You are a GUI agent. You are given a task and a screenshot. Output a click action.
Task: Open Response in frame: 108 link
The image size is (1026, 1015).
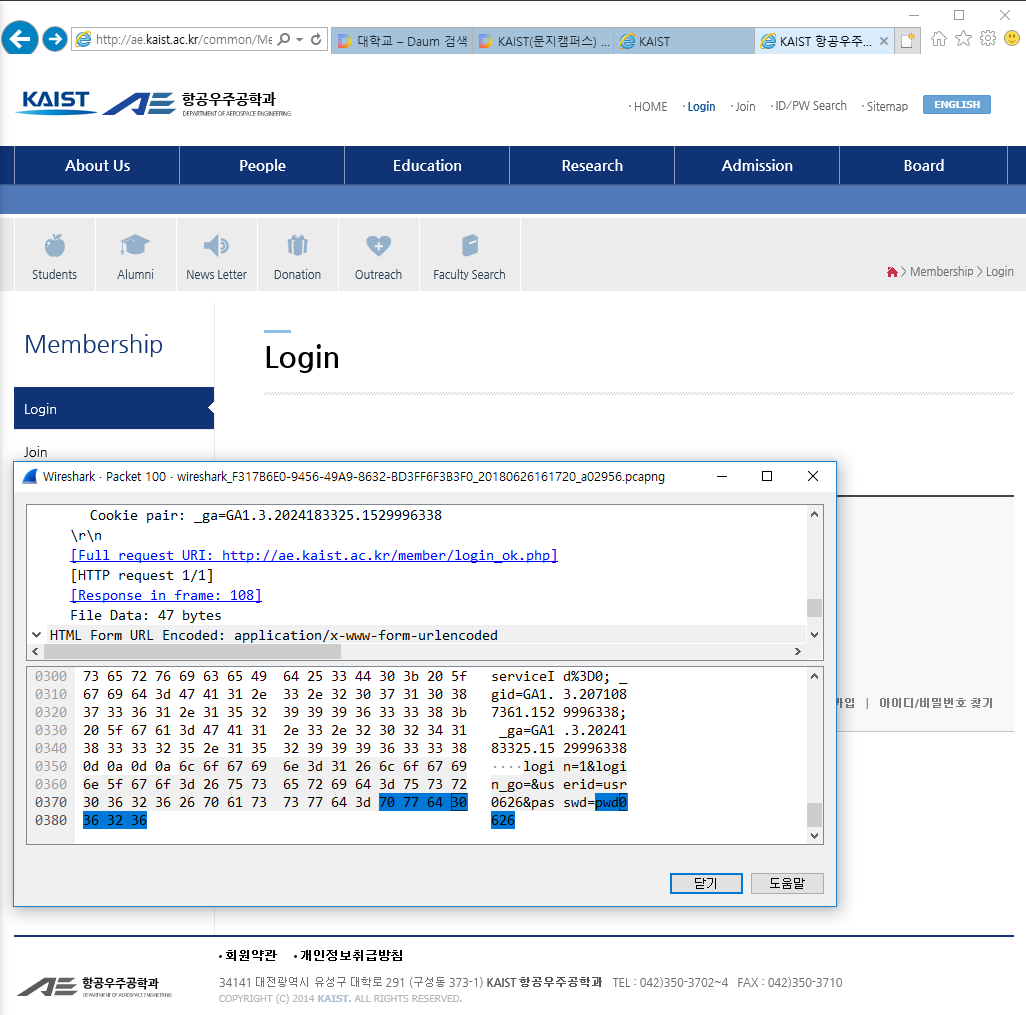166,596
